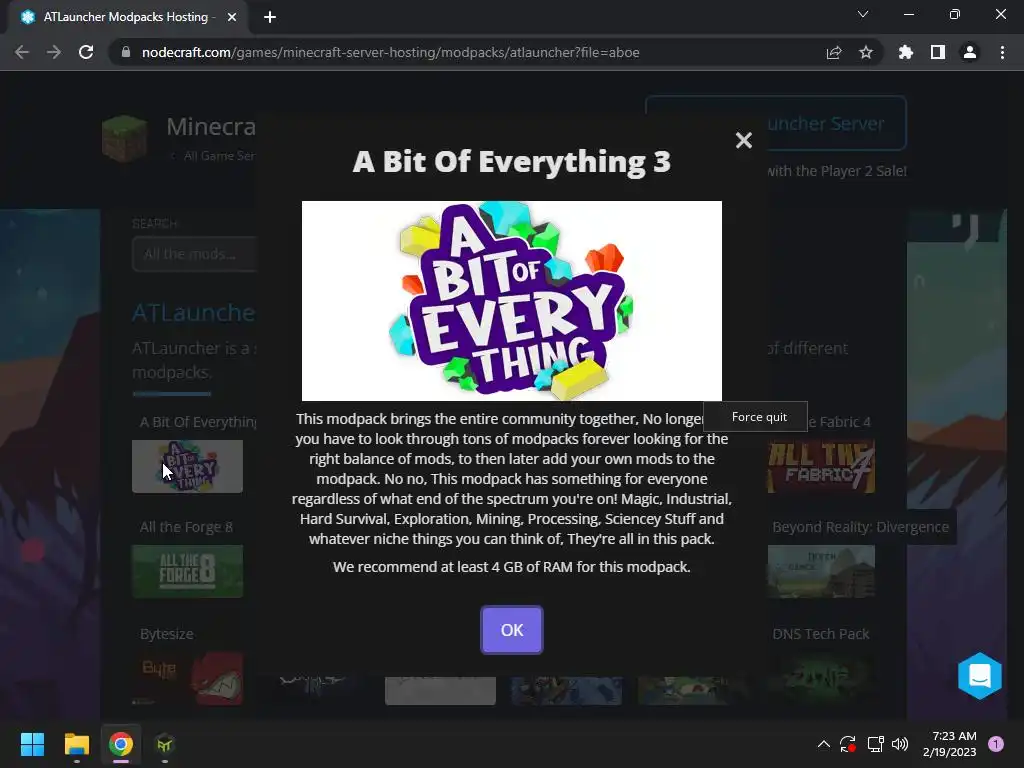
Task: Select the ATLauncher Modpacks Hosting tab
Action: pyautogui.click(x=129, y=17)
